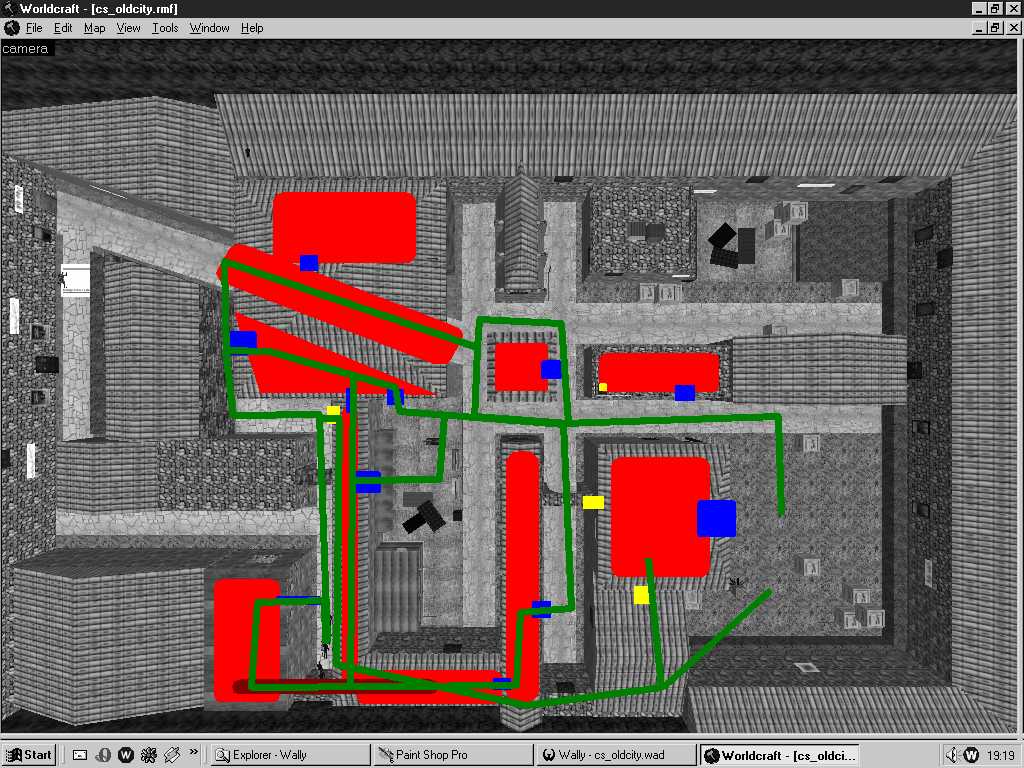Open the Map menu

pos(94,28)
